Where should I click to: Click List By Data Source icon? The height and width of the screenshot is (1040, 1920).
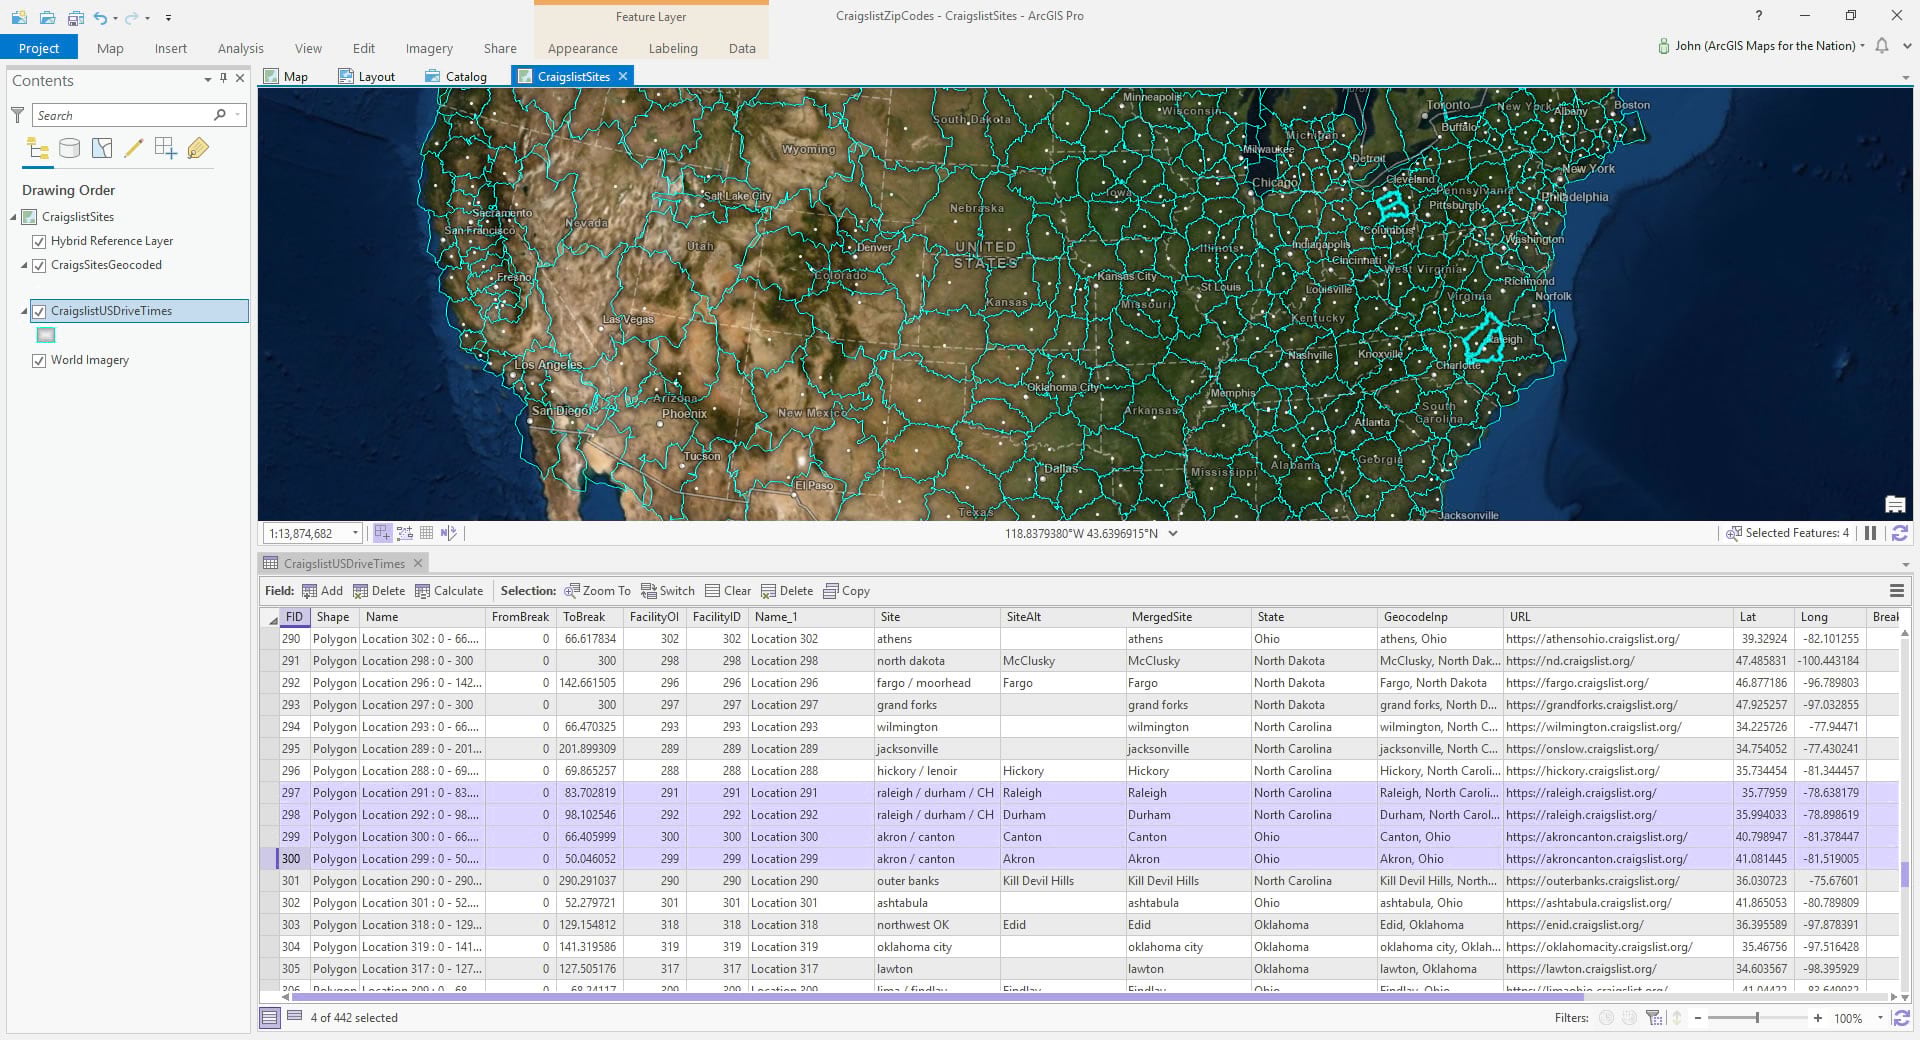click(69, 149)
